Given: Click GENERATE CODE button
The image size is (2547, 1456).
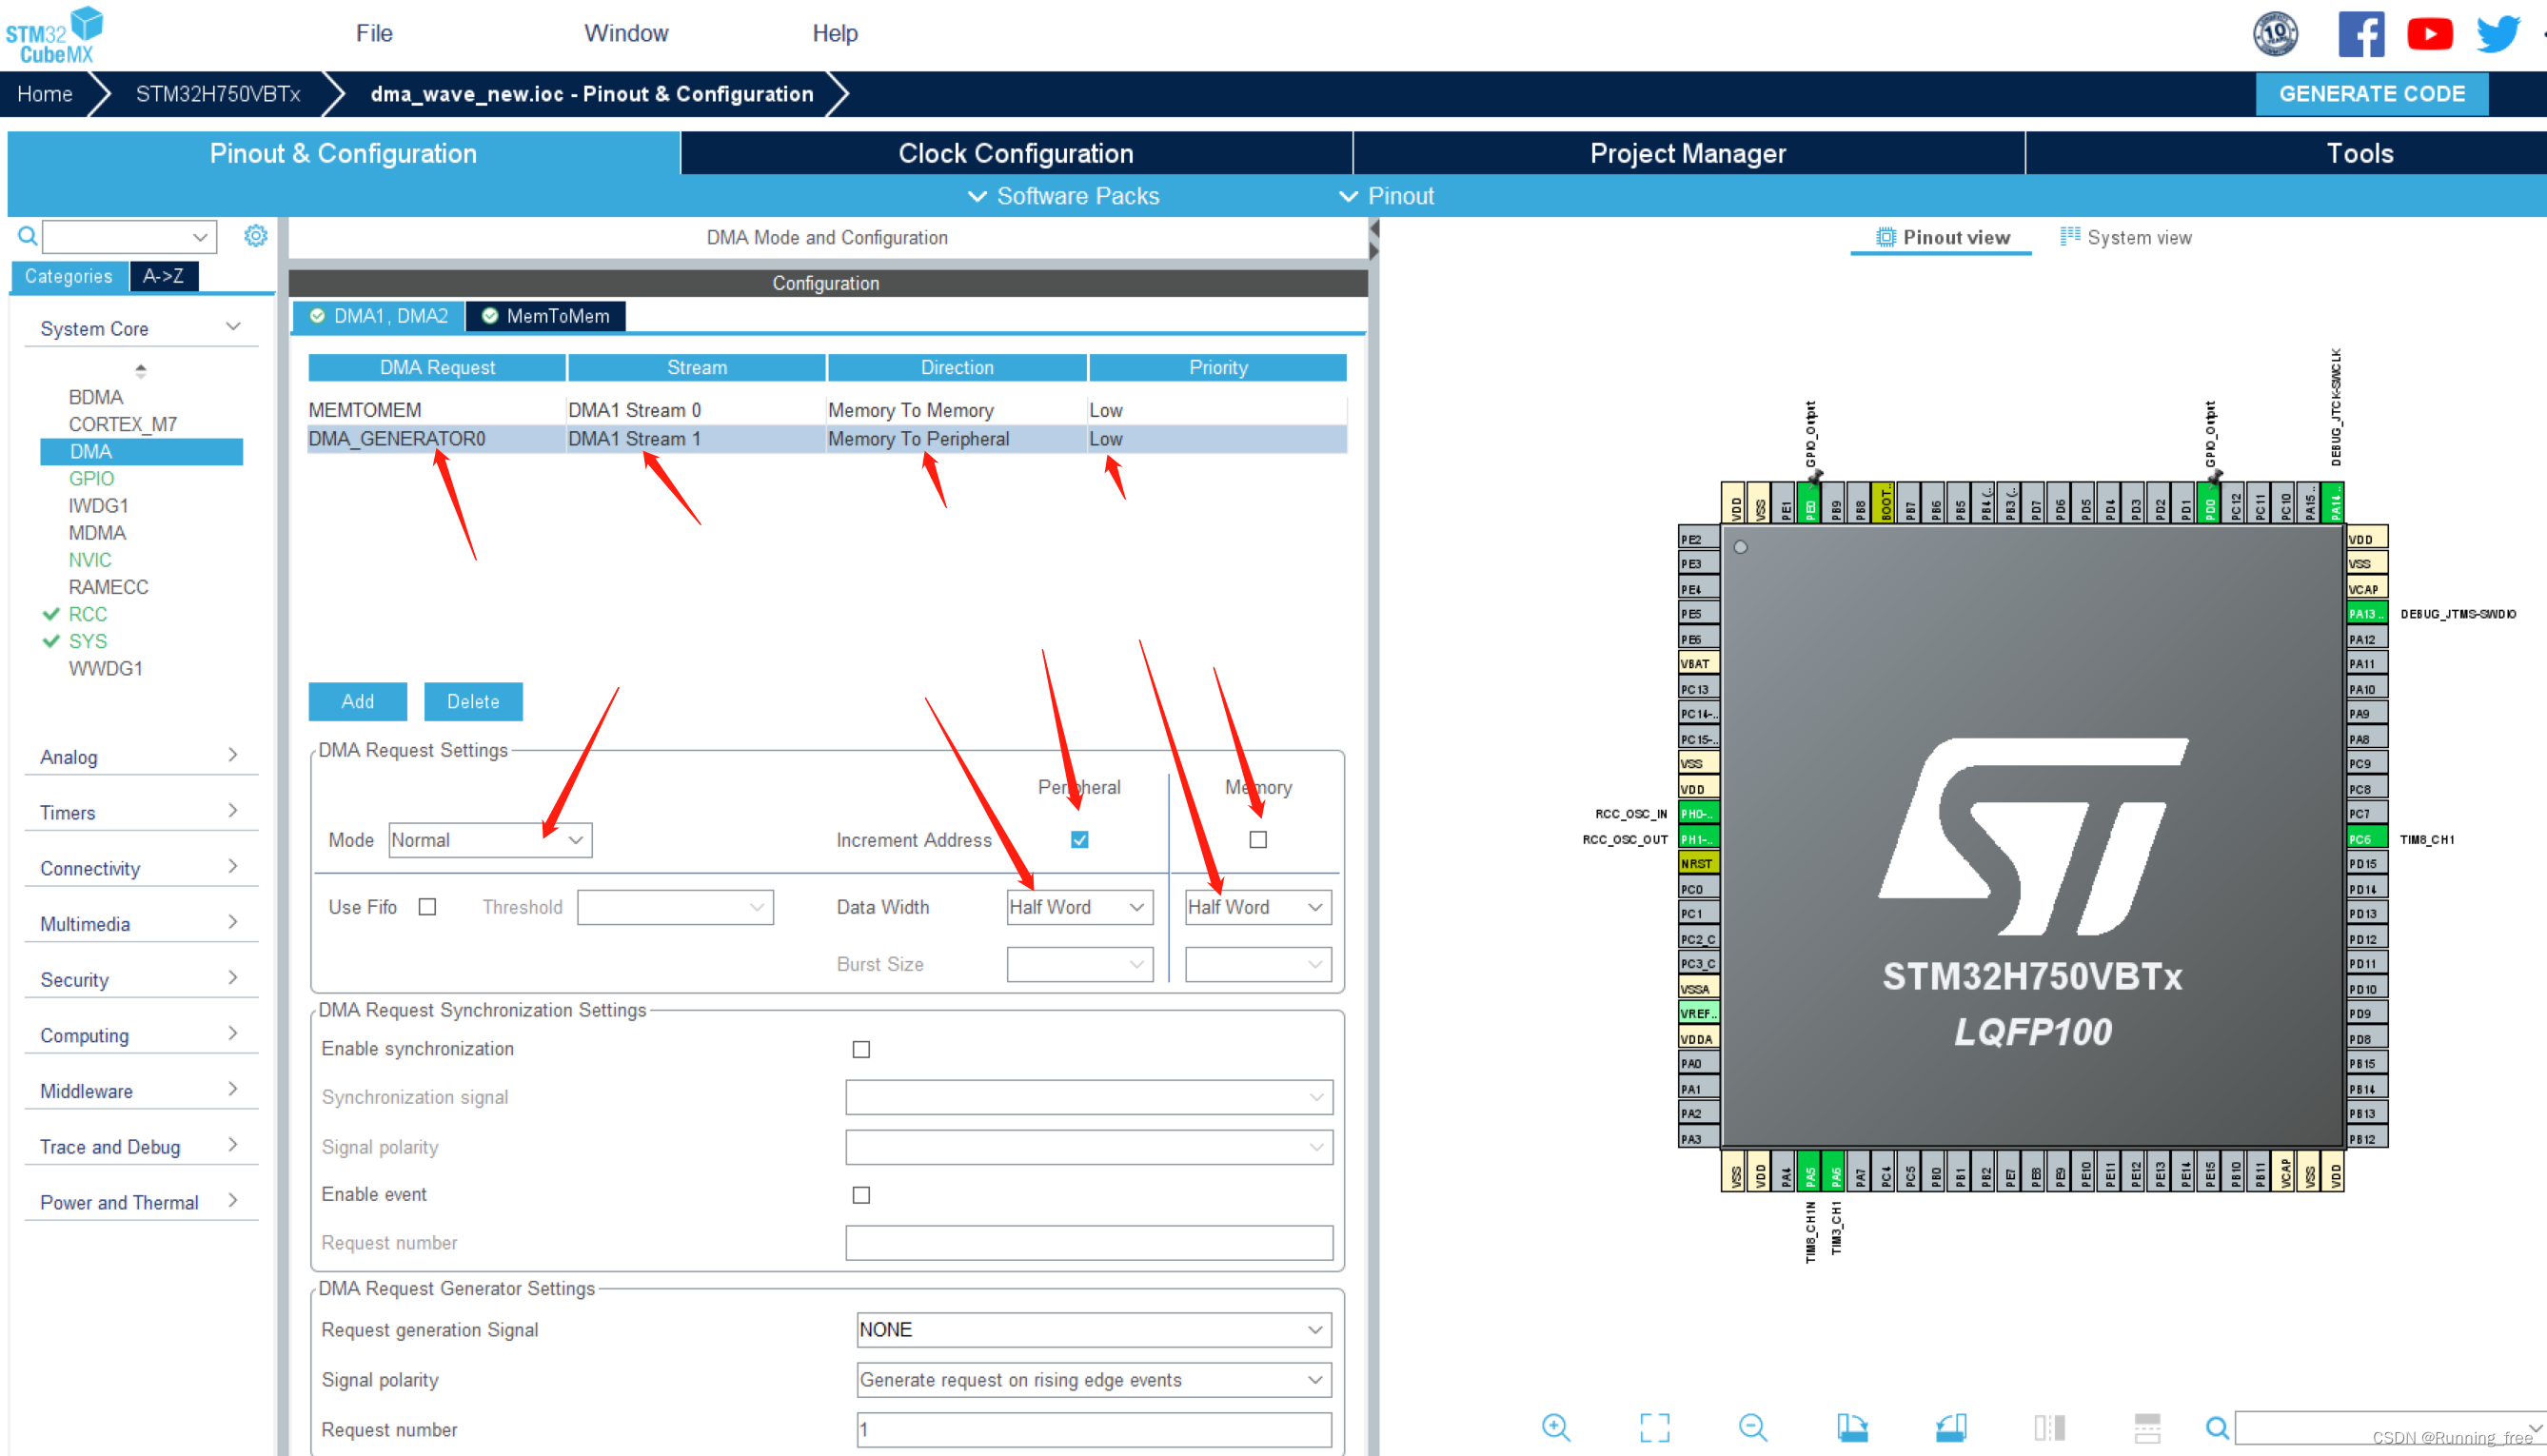Looking at the screenshot, I should [2371, 94].
